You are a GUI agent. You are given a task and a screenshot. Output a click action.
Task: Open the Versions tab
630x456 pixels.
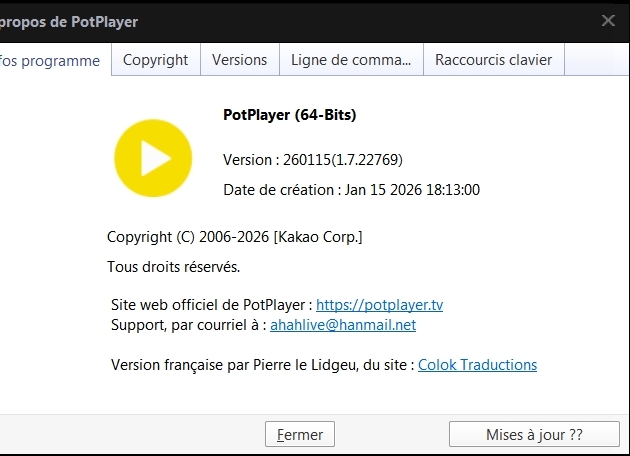point(239,59)
